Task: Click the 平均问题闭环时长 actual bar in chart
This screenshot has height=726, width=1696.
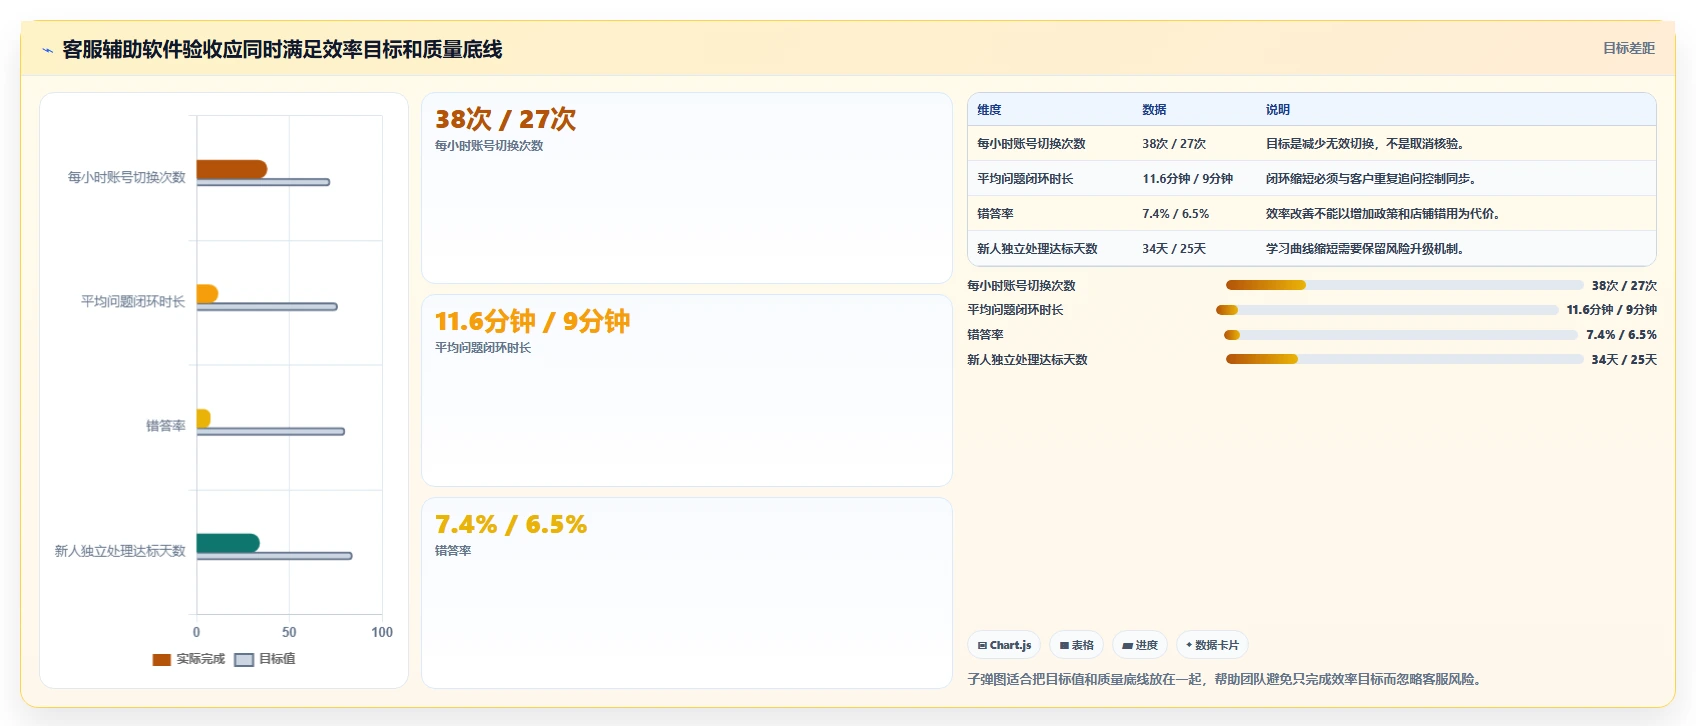Action: coord(207,293)
